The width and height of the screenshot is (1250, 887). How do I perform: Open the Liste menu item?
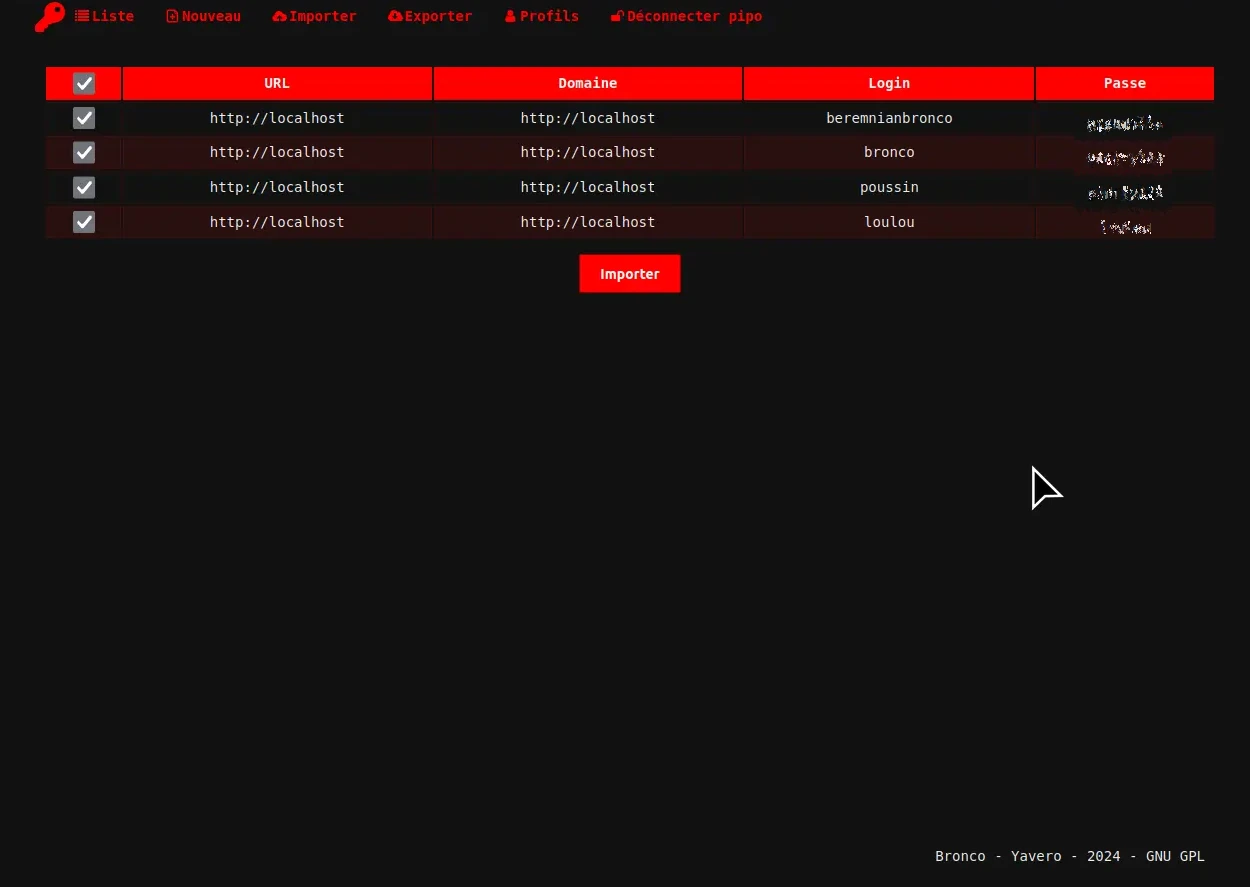104,16
